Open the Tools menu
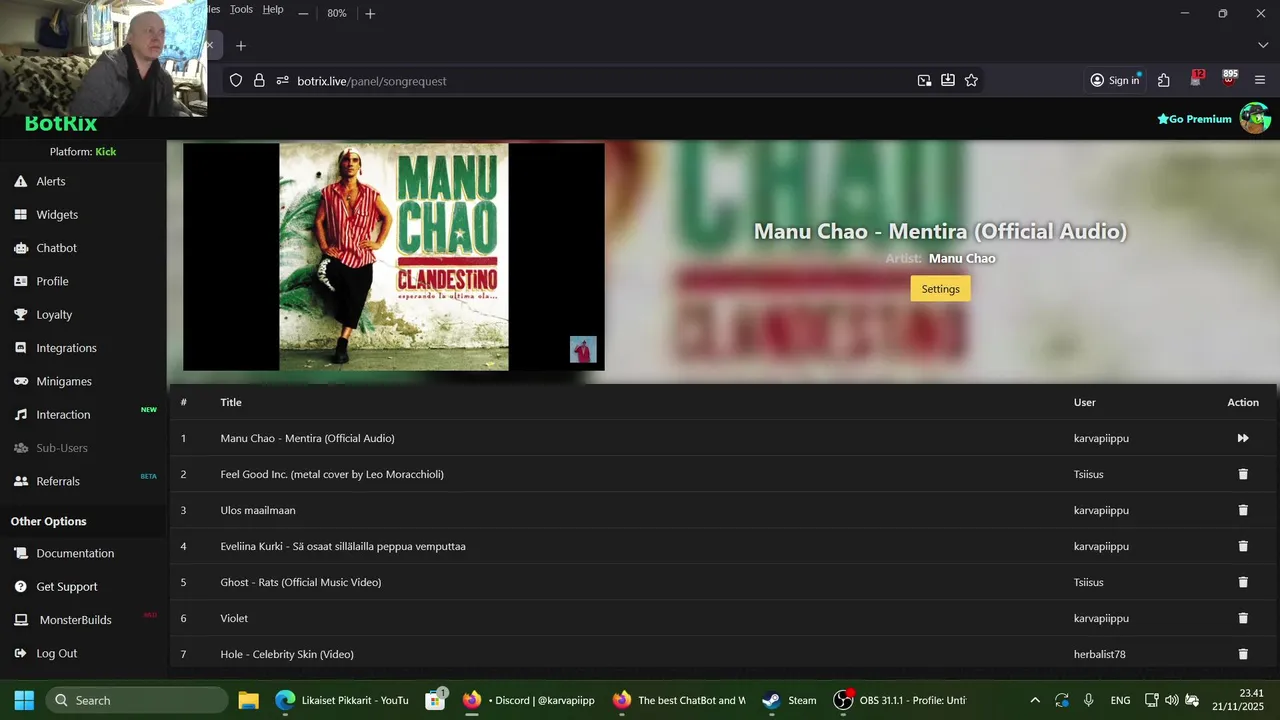 click(241, 9)
